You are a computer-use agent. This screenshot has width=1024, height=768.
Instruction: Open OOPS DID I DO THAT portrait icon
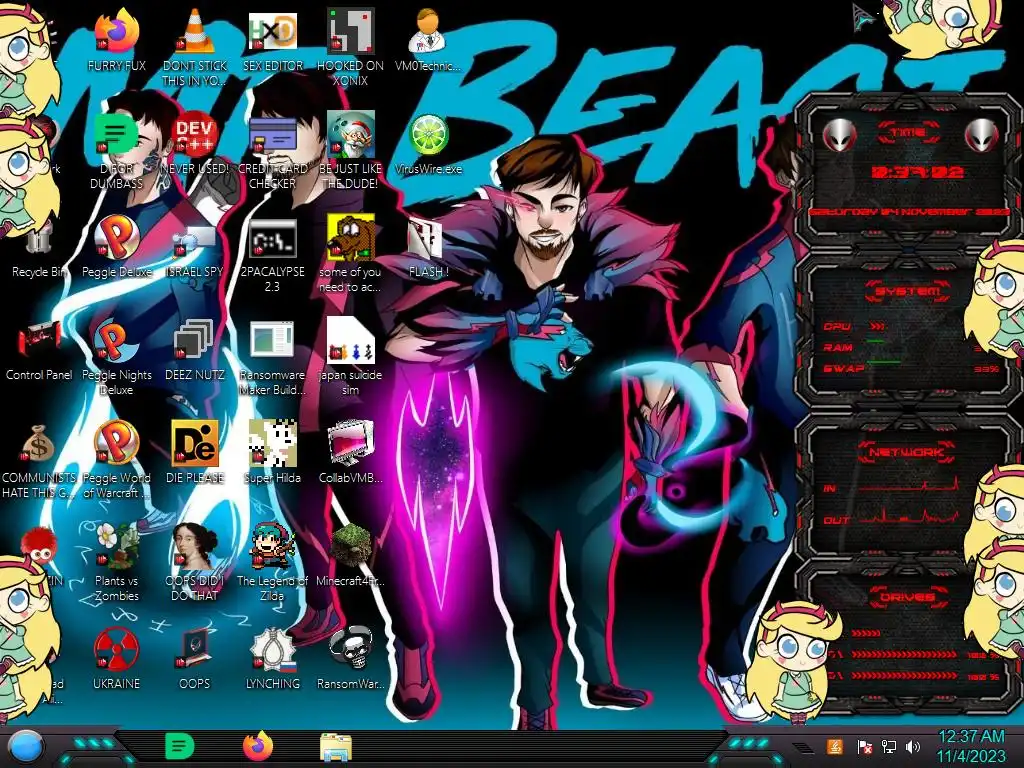point(195,548)
